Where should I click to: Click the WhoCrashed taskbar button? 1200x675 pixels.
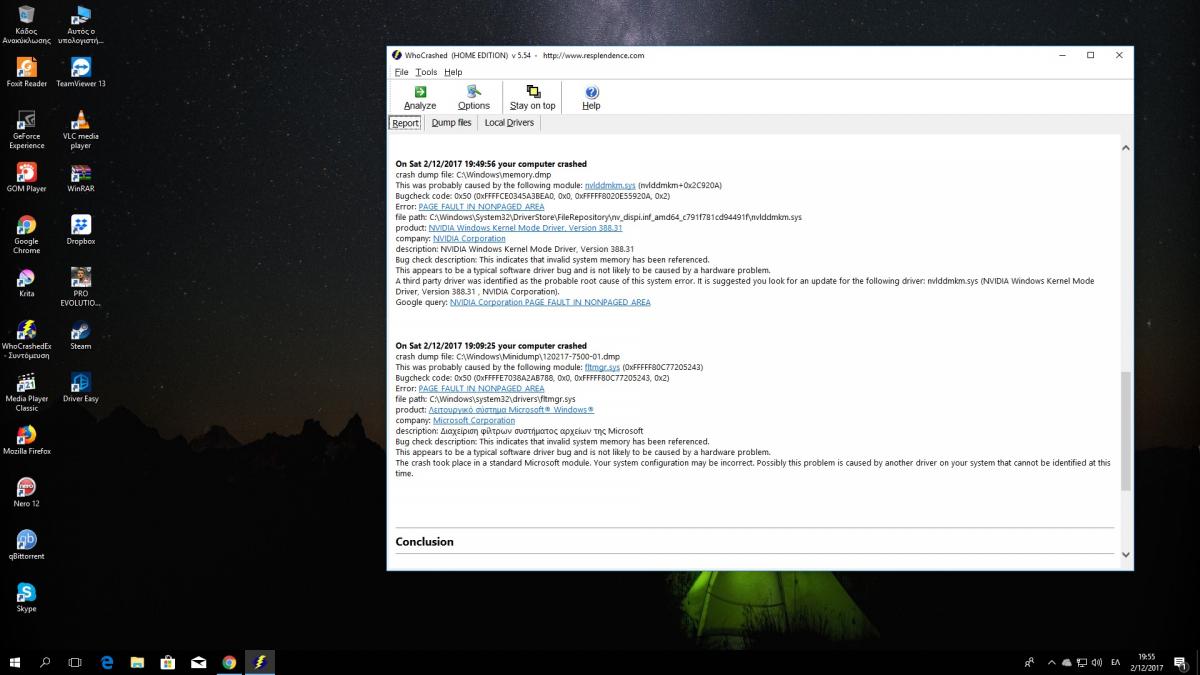click(260, 662)
